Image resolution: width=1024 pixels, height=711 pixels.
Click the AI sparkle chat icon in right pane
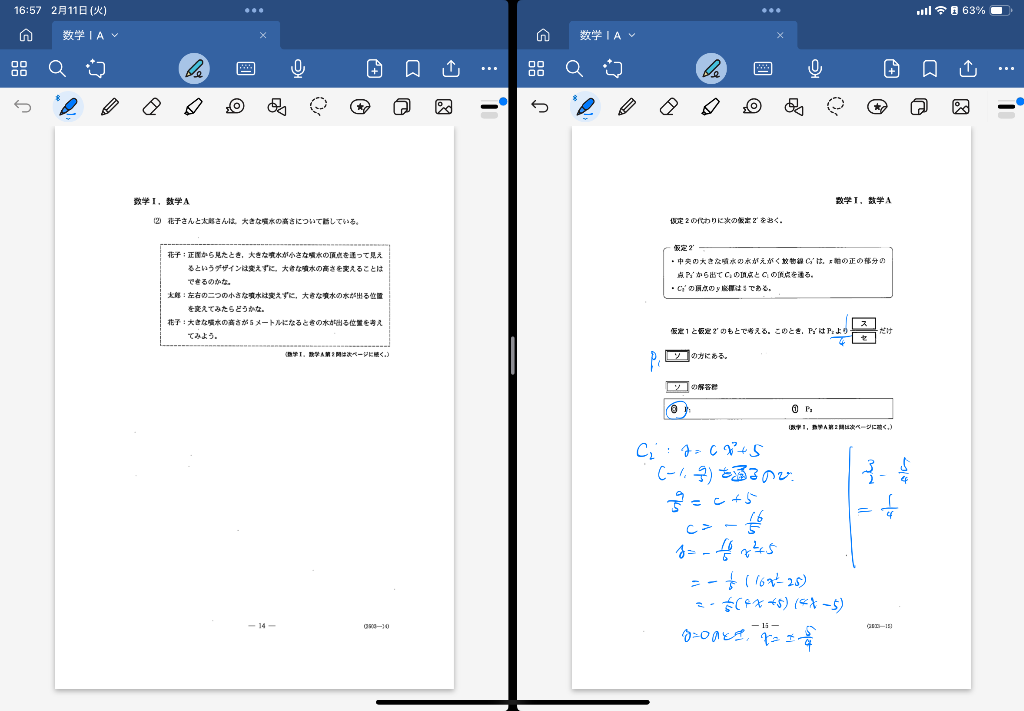(x=613, y=69)
